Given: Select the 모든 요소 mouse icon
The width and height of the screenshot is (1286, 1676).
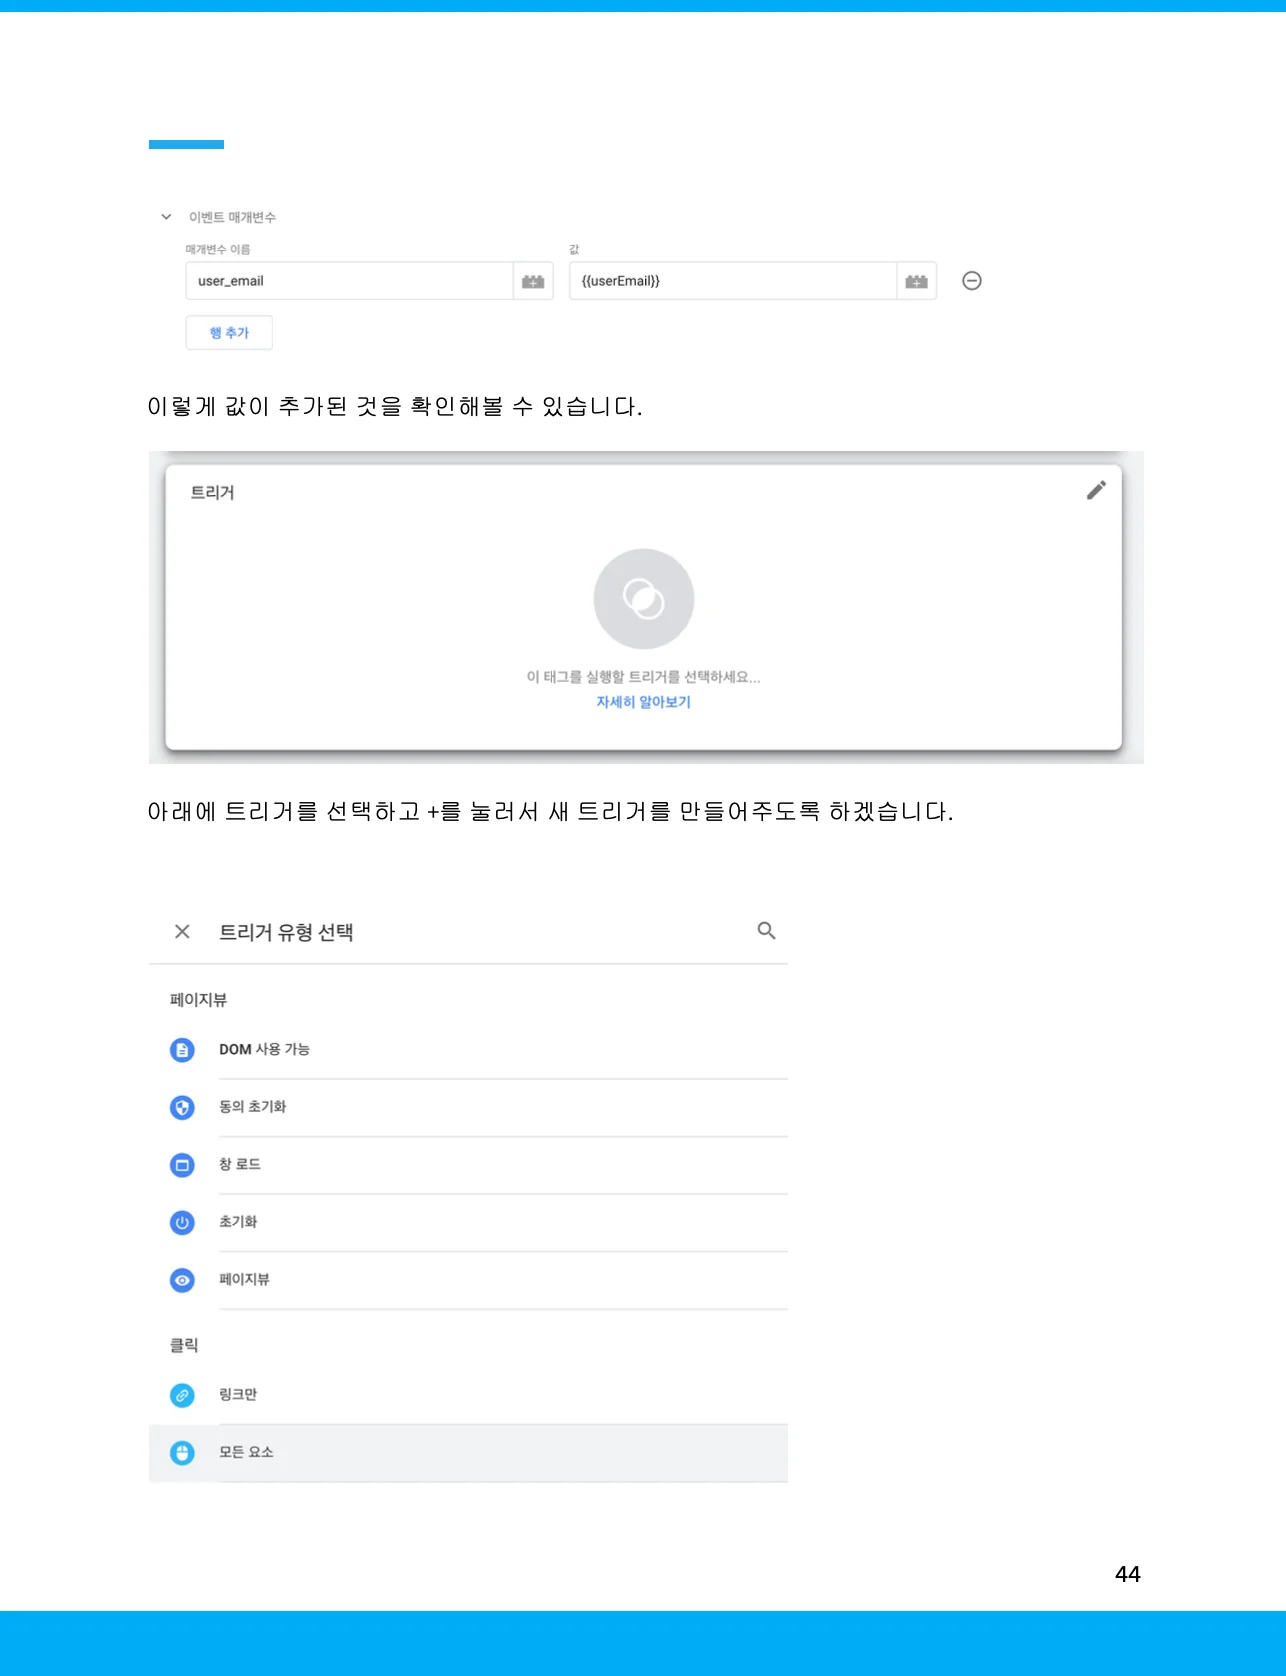Looking at the screenshot, I should 182,1453.
